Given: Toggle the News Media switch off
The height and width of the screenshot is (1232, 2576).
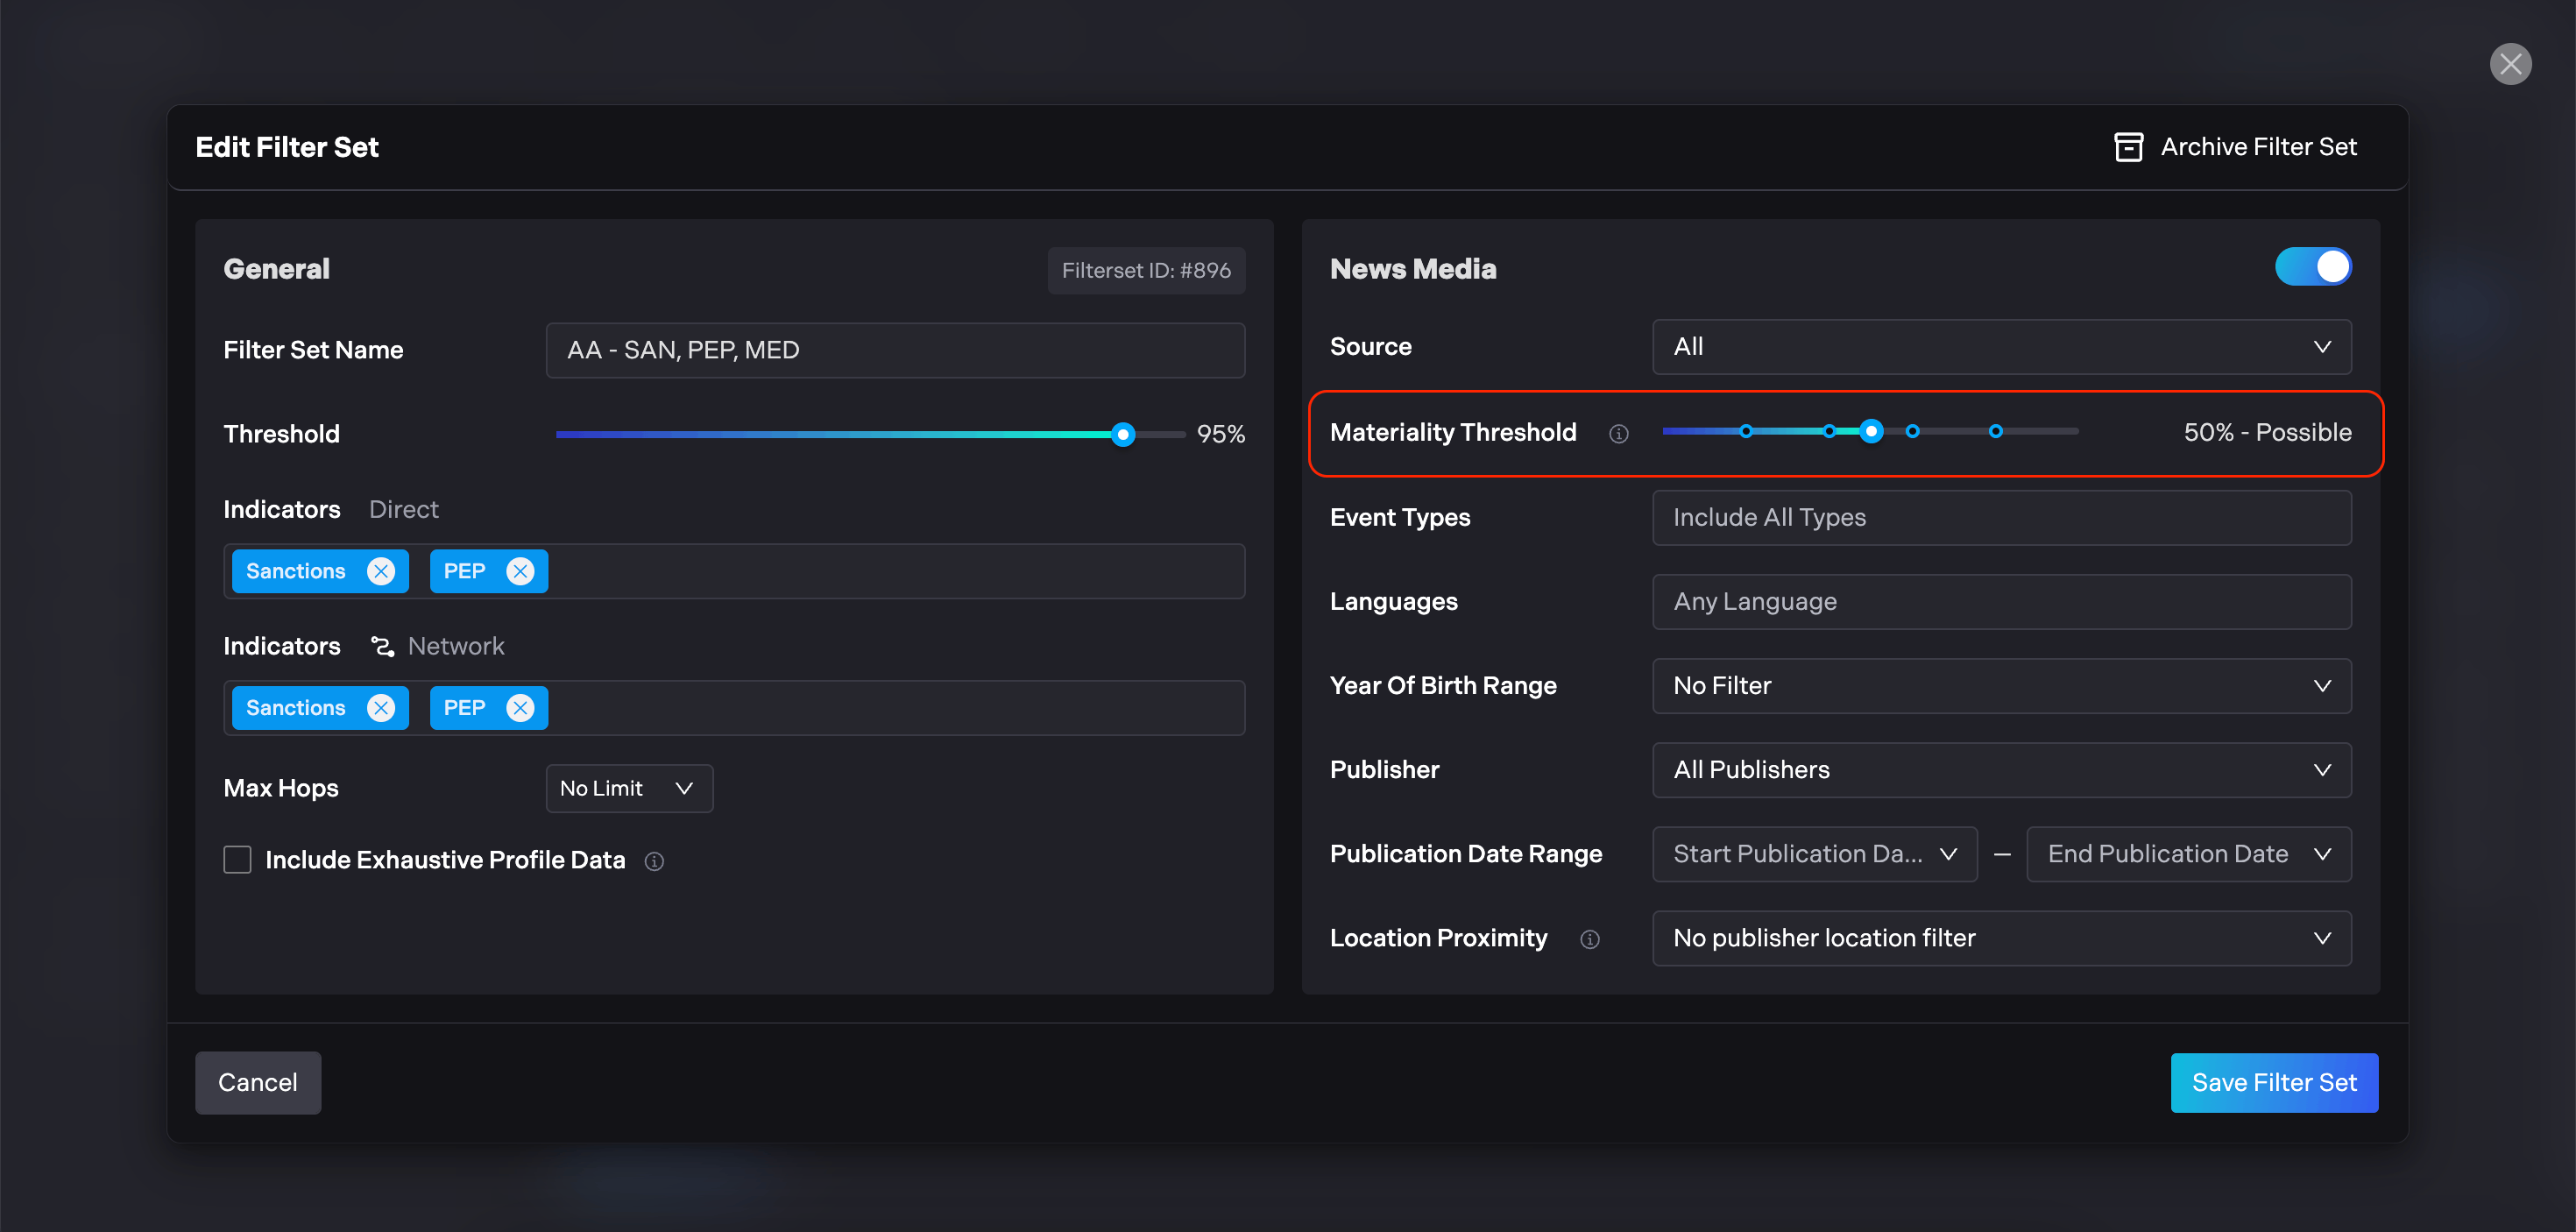Looking at the screenshot, I should [x=2312, y=267].
